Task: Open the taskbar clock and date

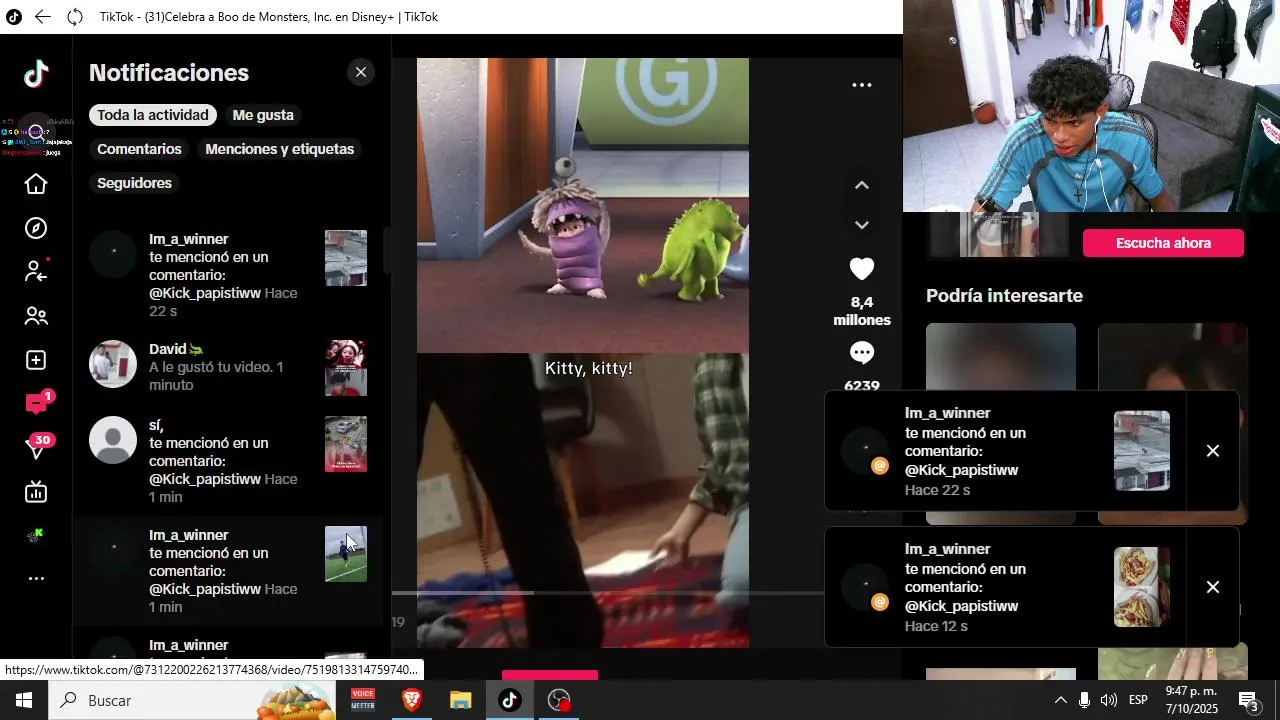Action: pos(1192,700)
